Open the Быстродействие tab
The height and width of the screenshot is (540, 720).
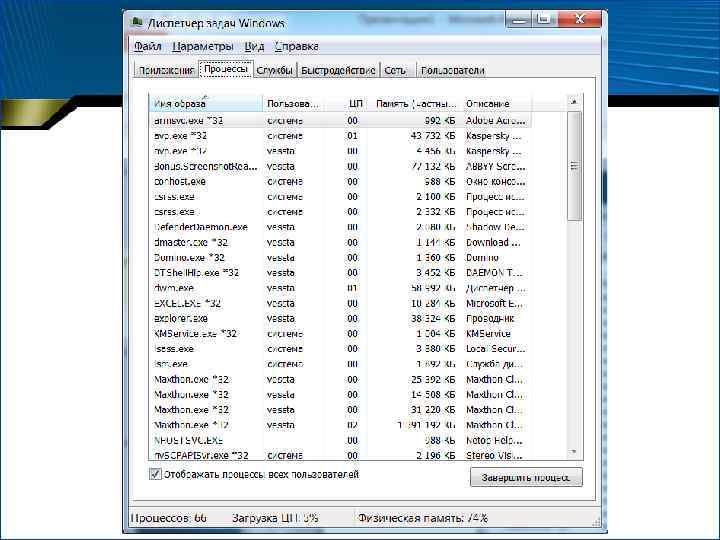(x=338, y=70)
